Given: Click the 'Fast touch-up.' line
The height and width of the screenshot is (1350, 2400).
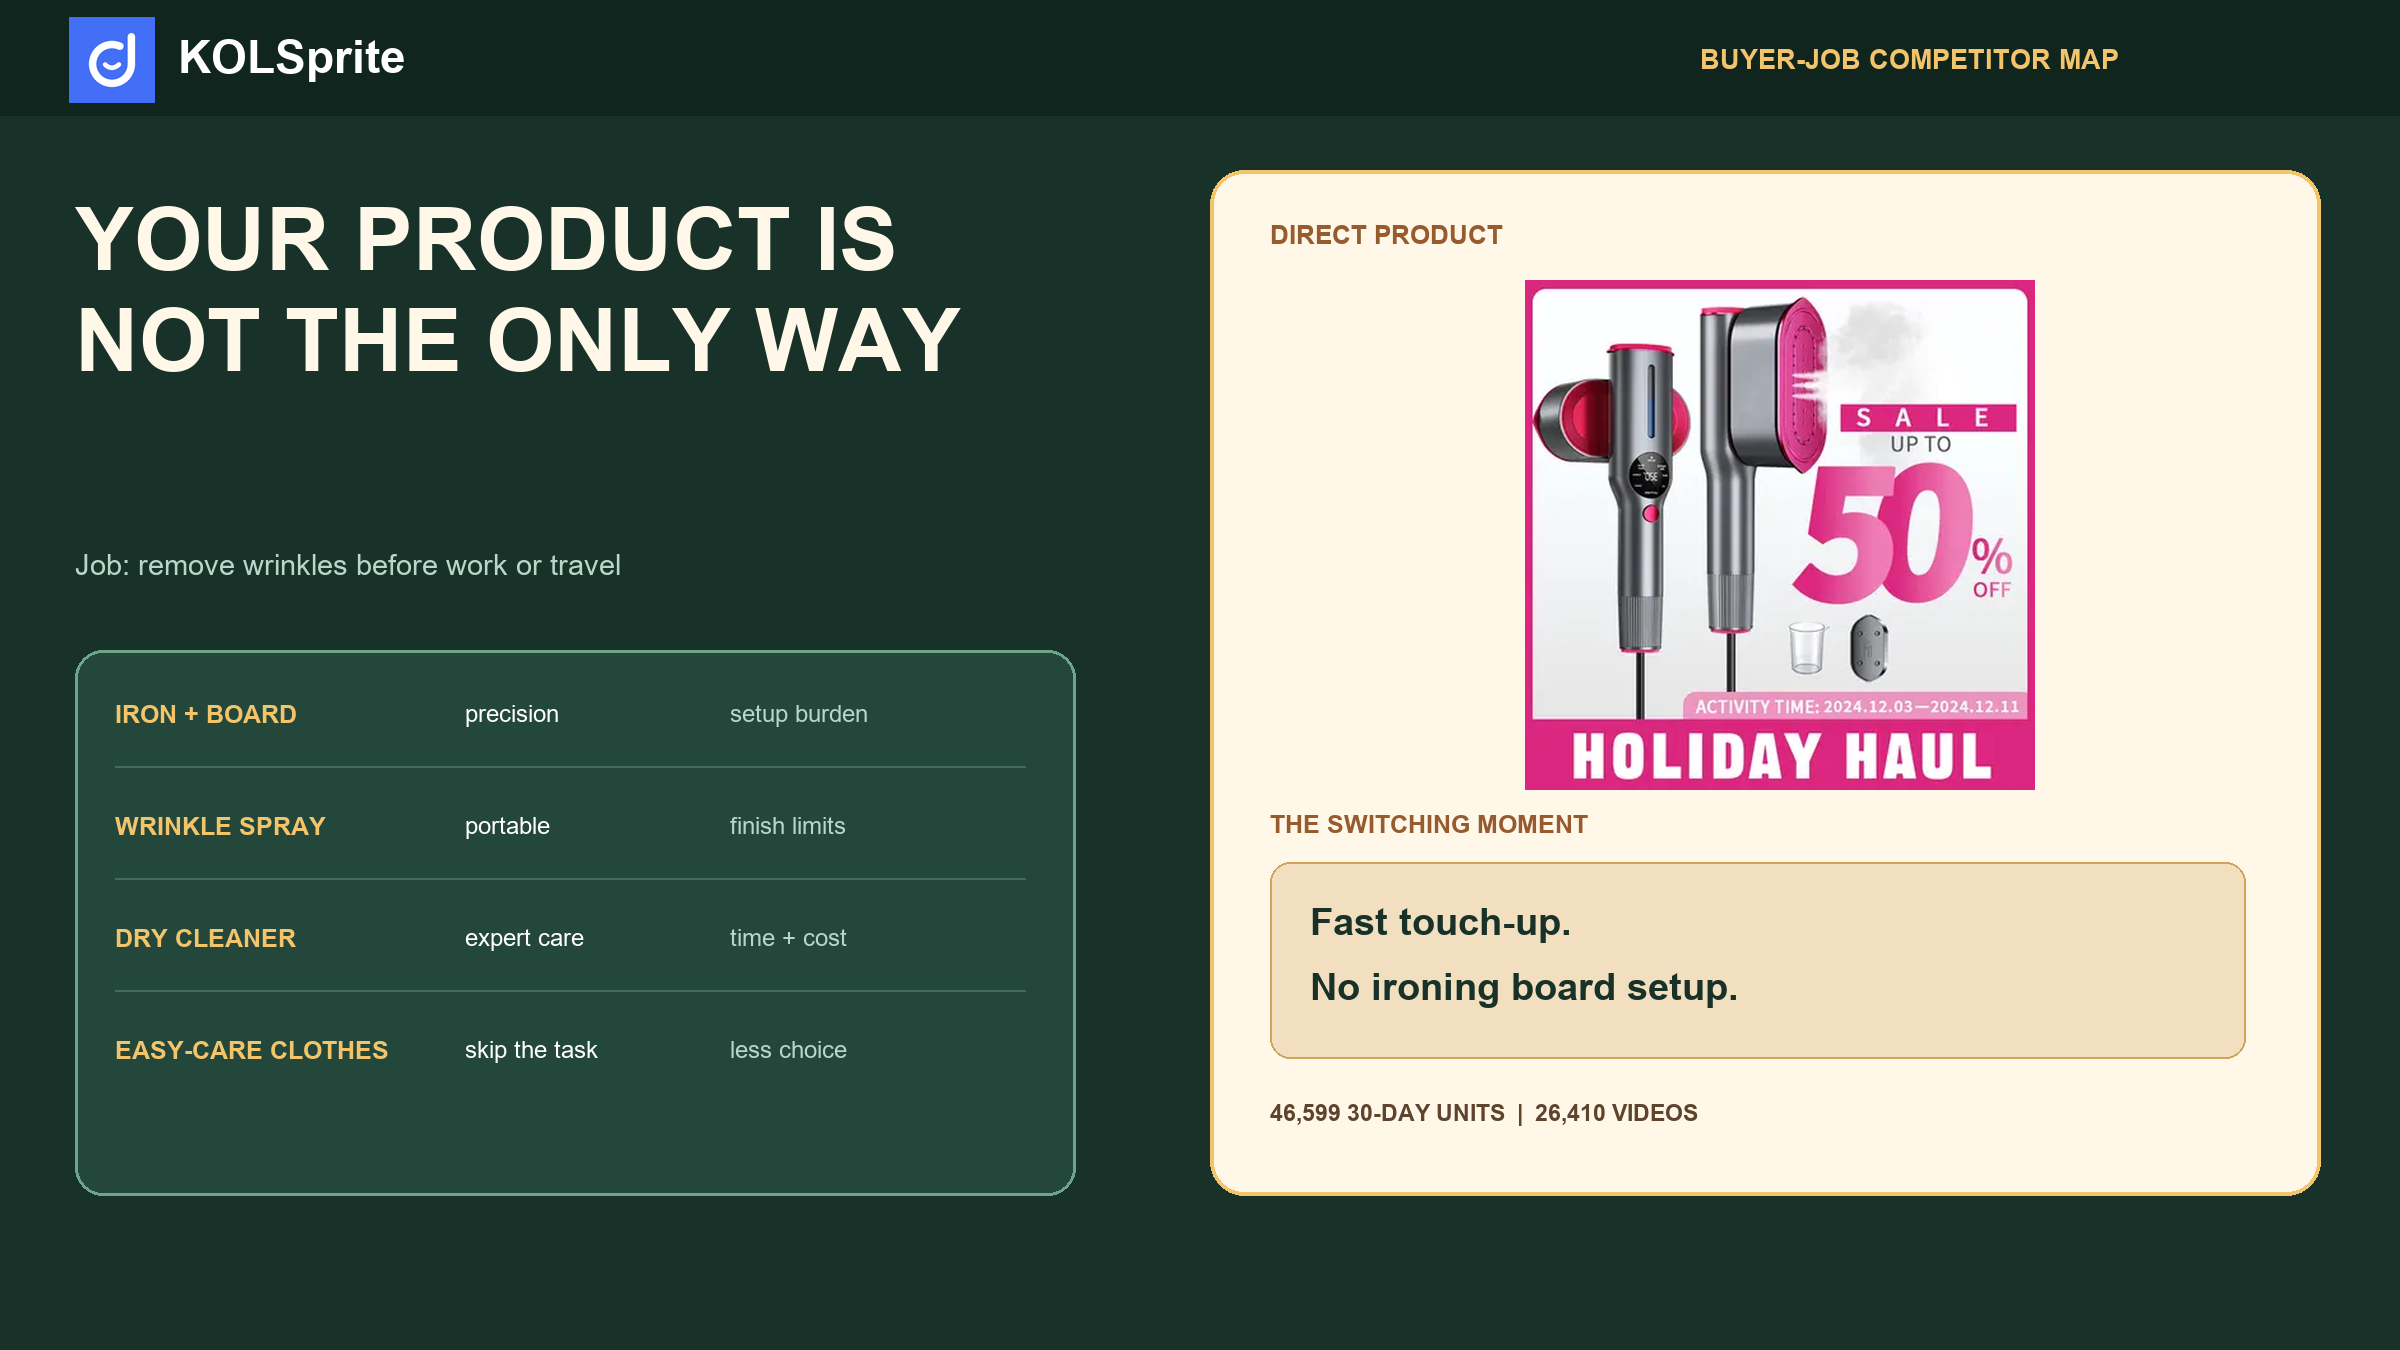Looking at the screenshot, I should click(1441, 923).
